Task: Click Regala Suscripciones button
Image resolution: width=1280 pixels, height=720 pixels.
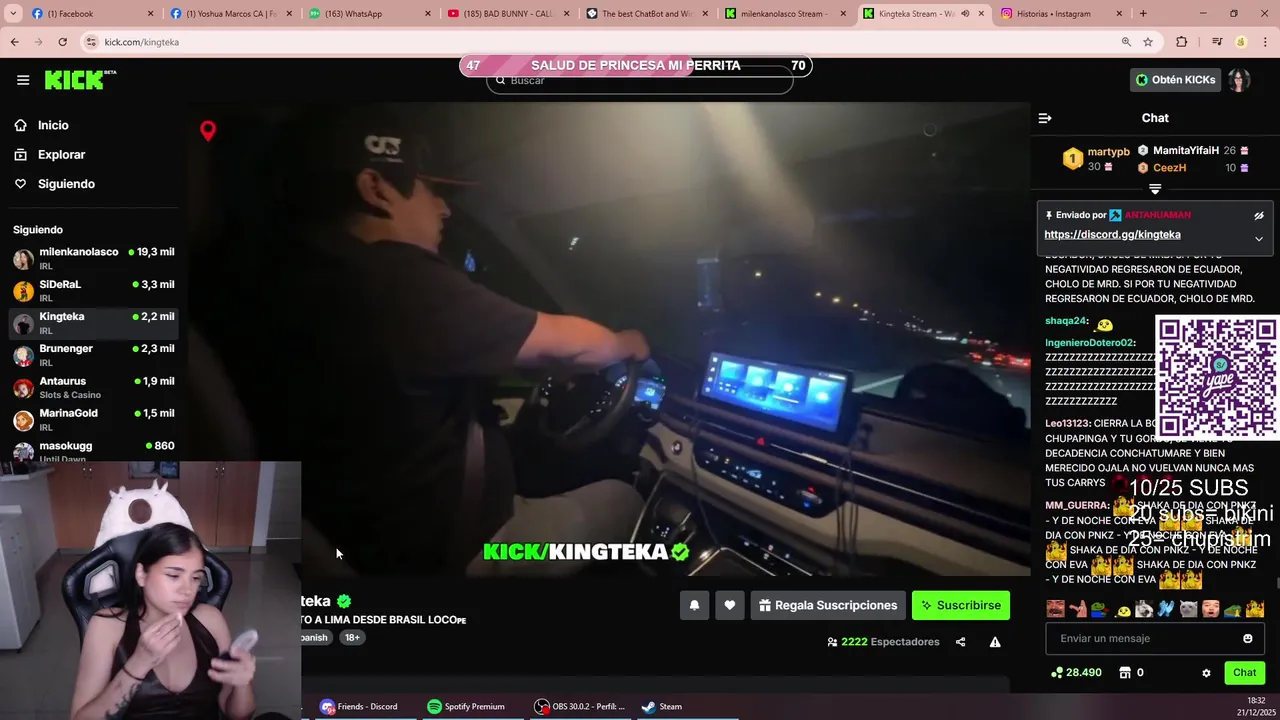Action: pos(828,605)
